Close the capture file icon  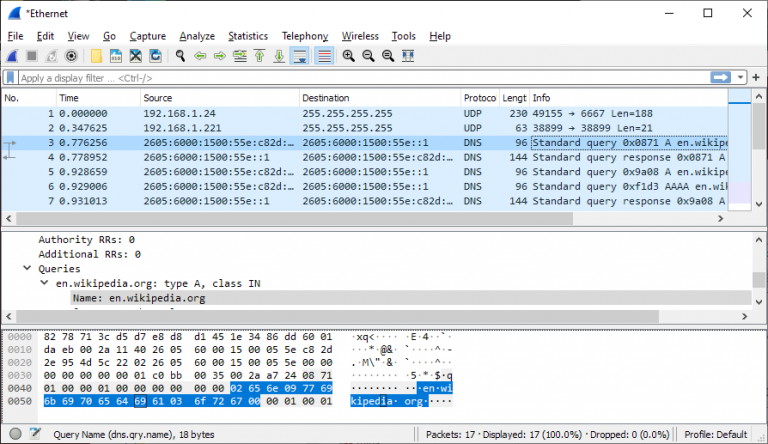click(x=135, y=56)
